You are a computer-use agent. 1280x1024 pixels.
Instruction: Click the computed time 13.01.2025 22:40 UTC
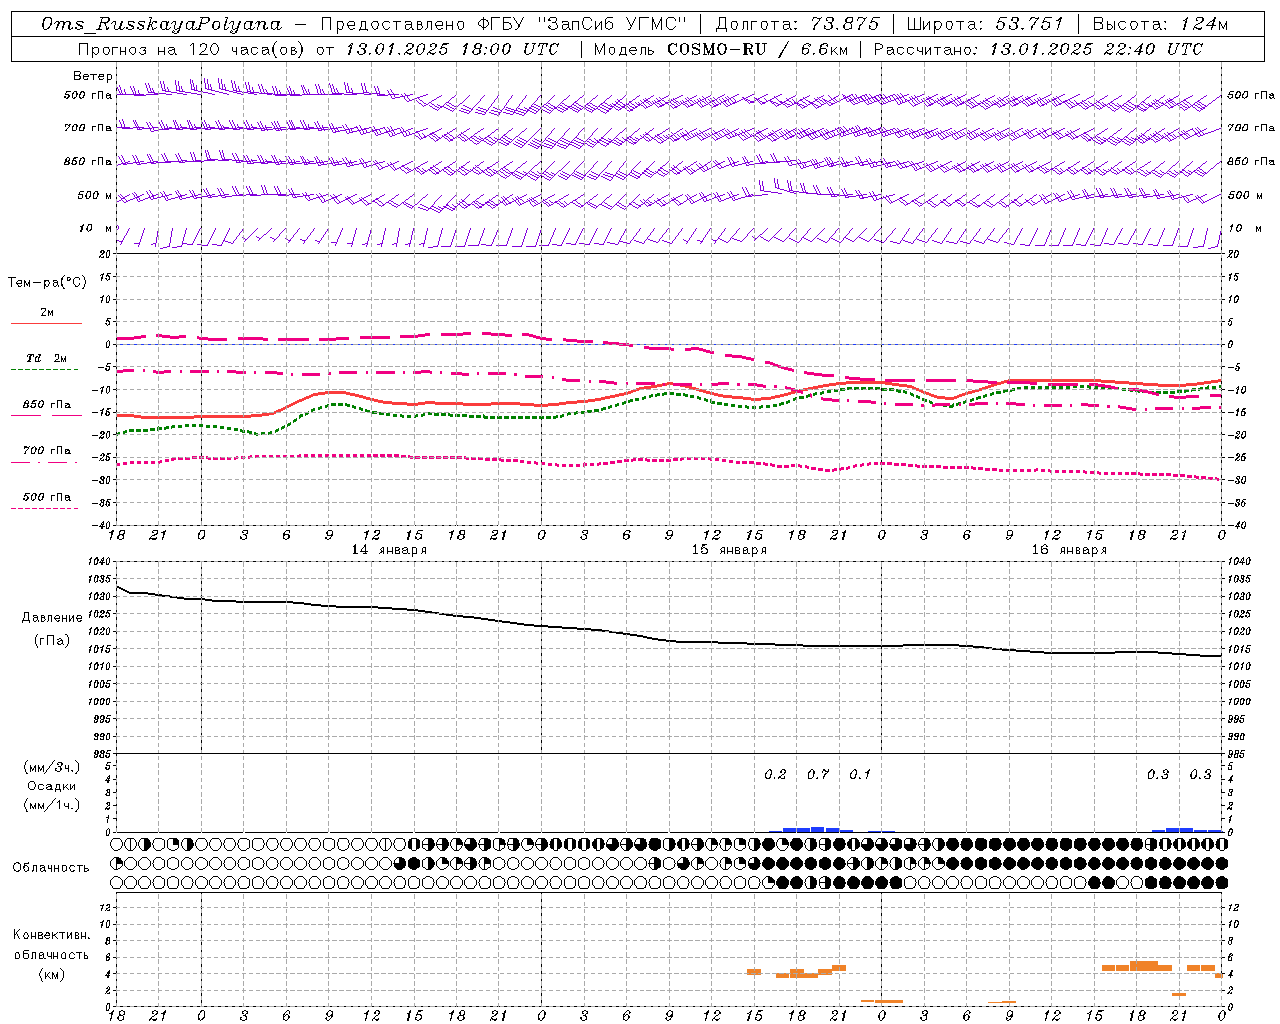point(1096,49)
